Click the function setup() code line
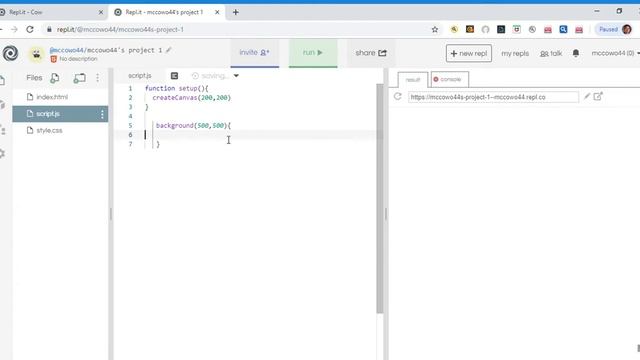 tap(177, 89)
